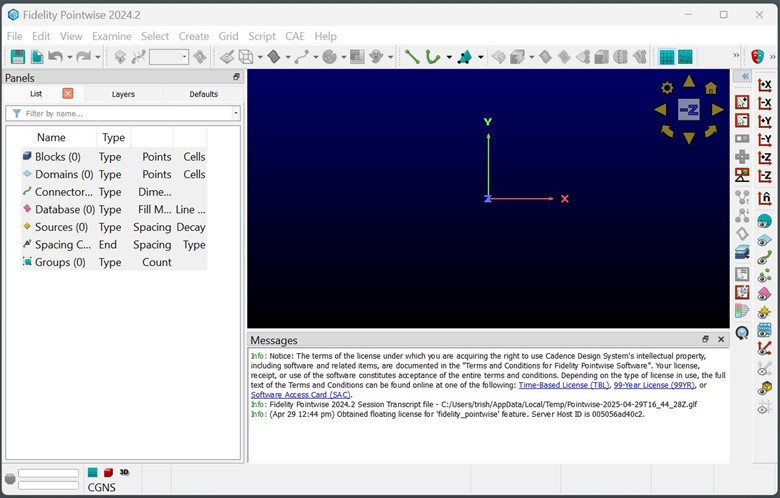Toggle the database visibility eye icon
Screen dimensions: 780x498
pos(765,294)
